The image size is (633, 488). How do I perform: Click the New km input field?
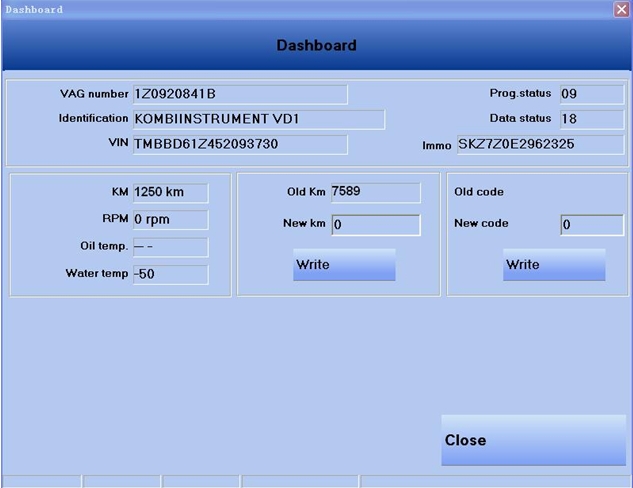coord(375,225)
